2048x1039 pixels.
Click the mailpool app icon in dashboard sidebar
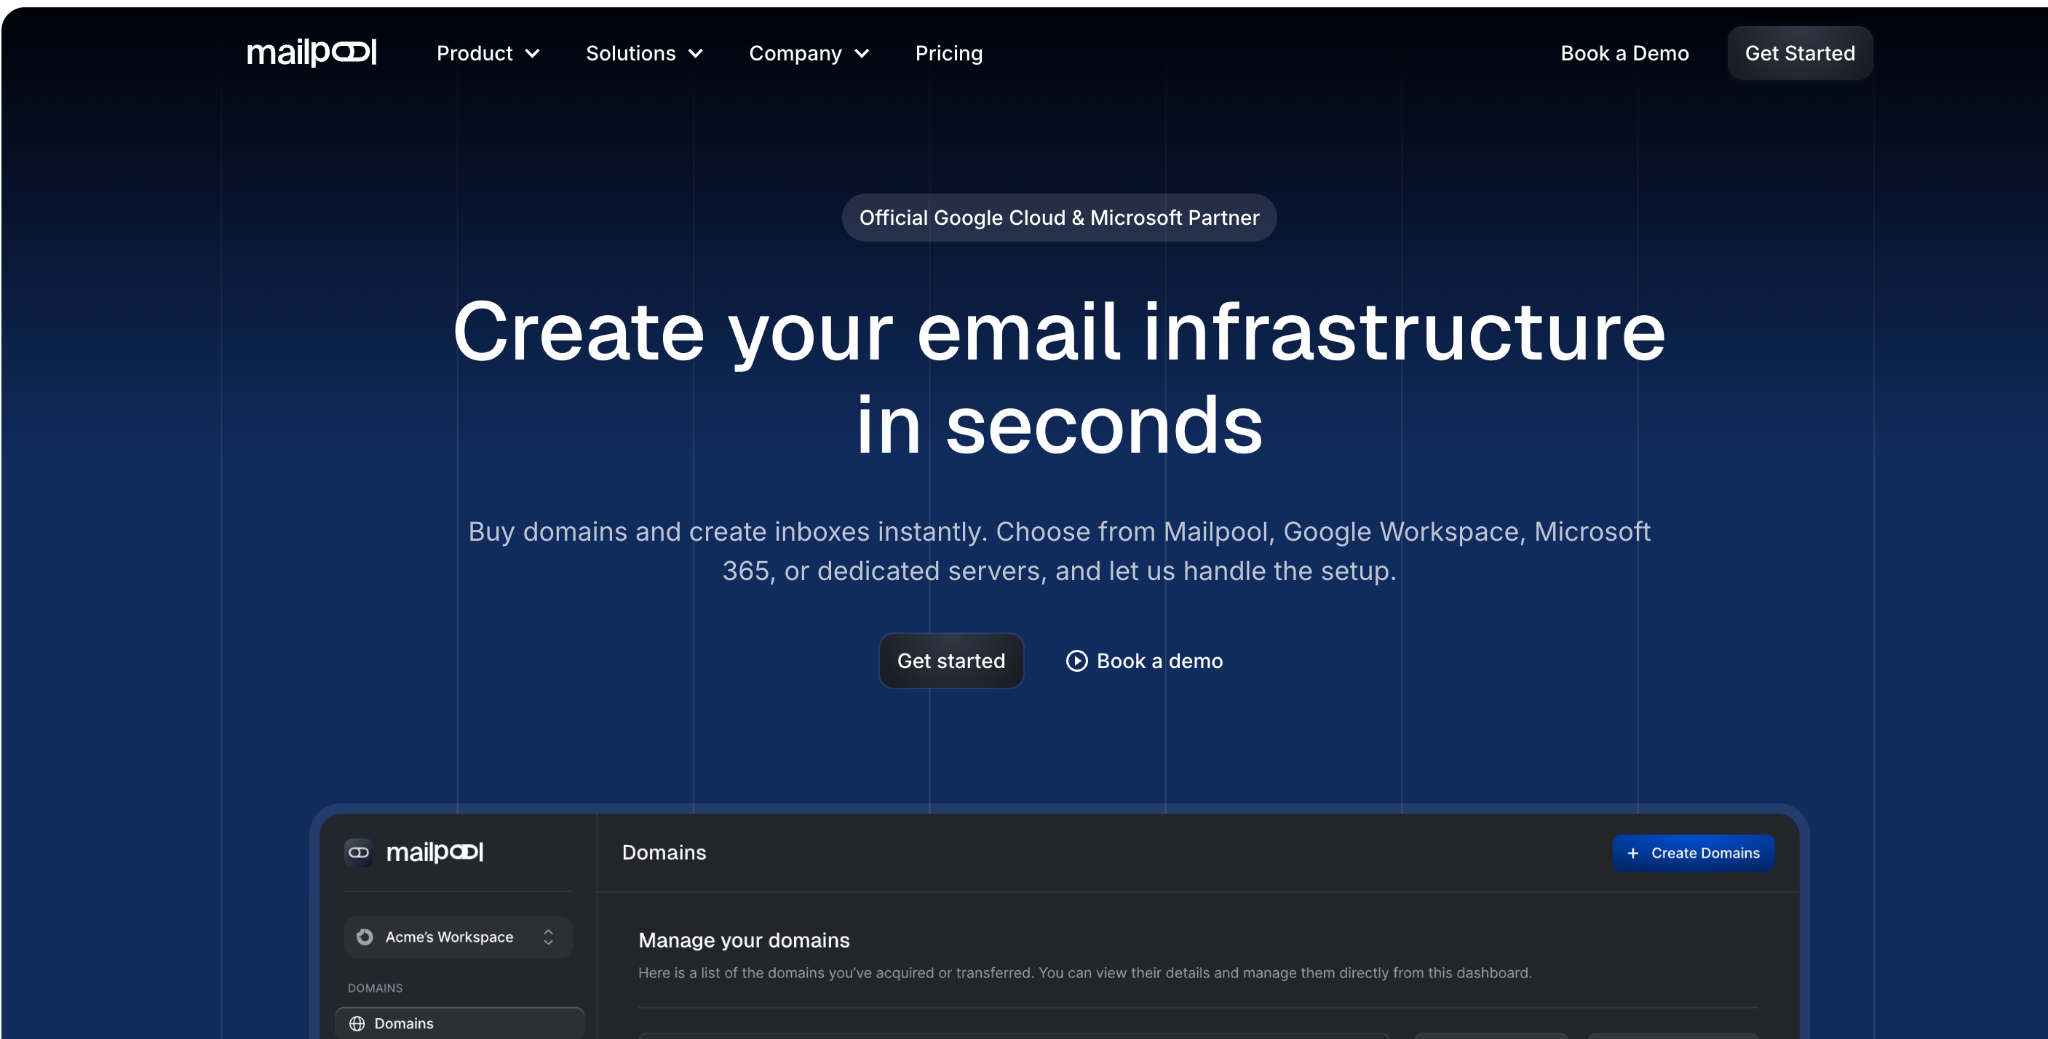[358, 852]
